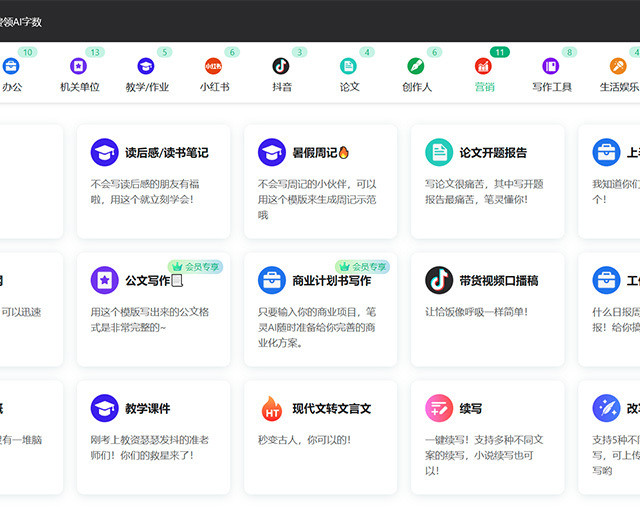Click the 机关单位 category icon

click(x=79, y=66)
